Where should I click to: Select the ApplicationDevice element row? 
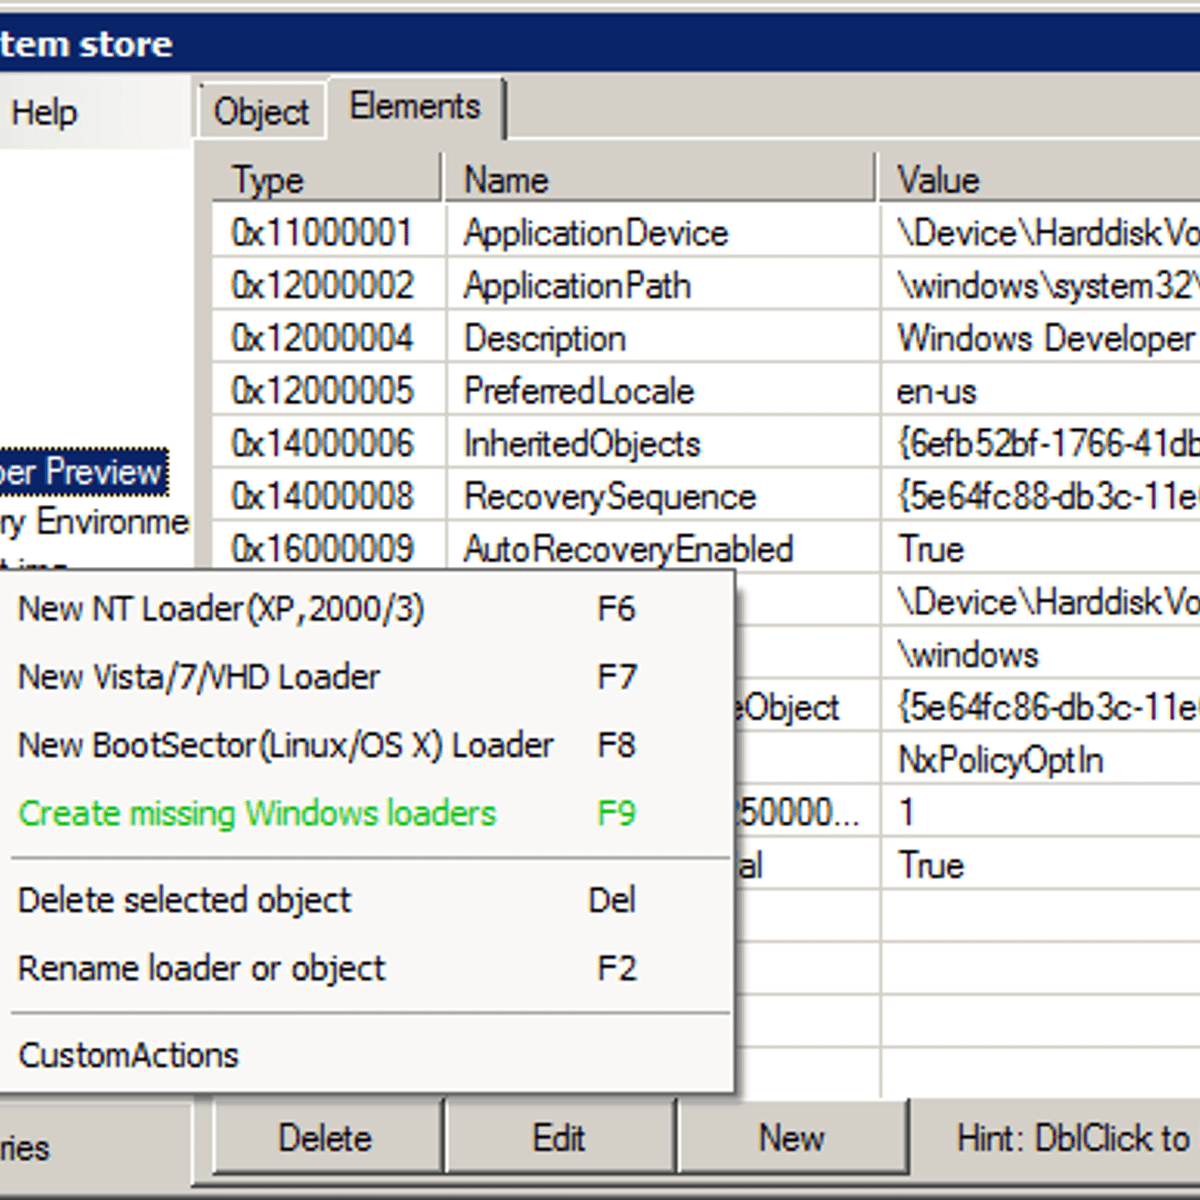point(596,233)
